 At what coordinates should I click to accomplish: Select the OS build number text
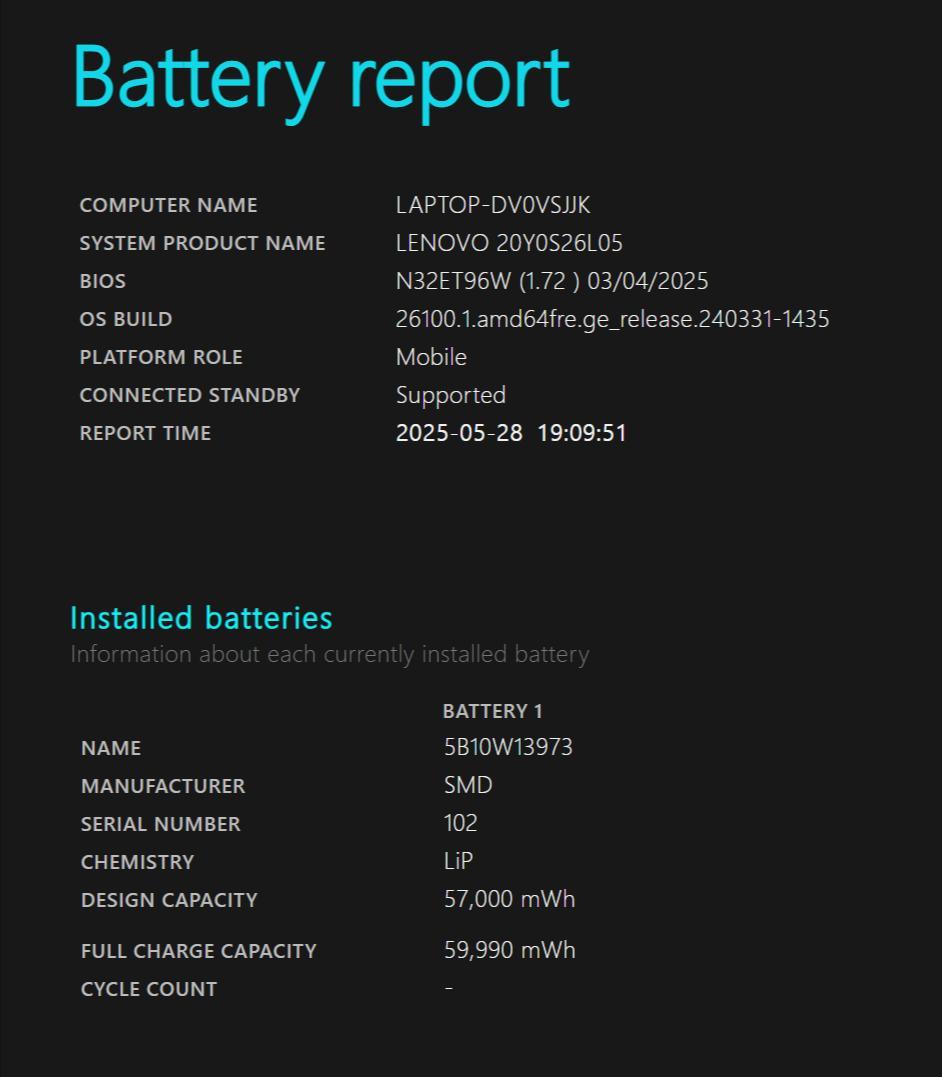tap(612, 319)
